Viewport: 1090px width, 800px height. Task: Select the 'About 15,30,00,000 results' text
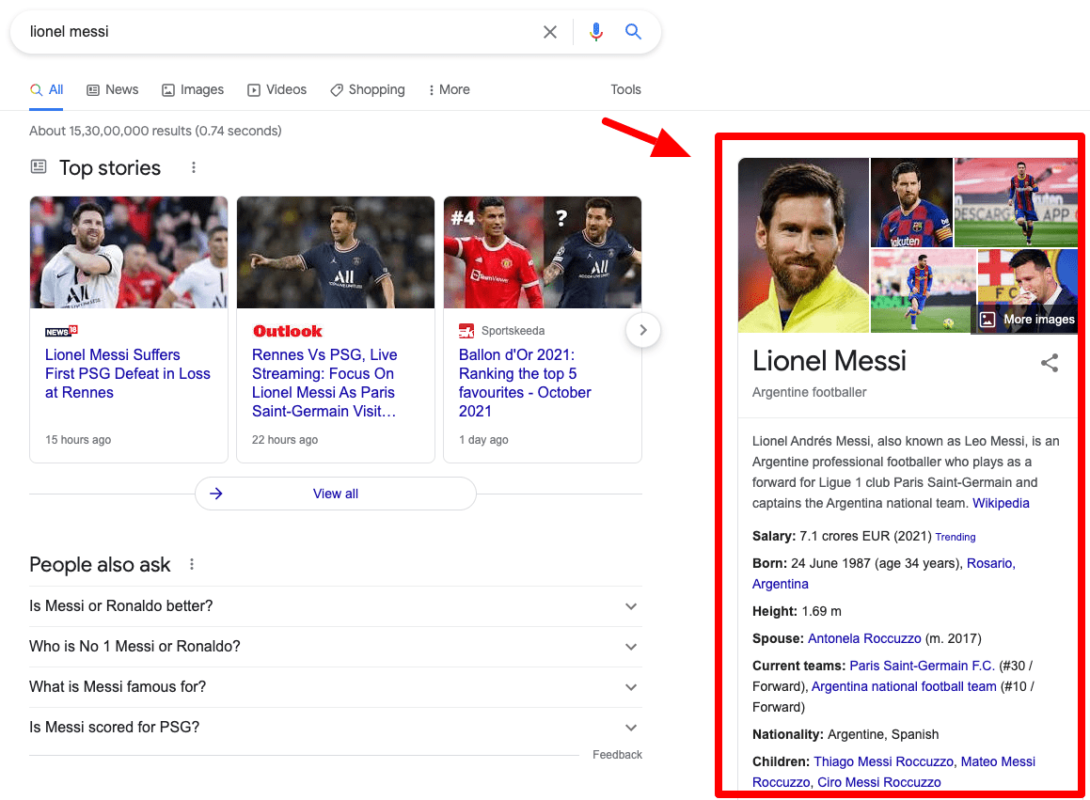pyautogui.click(x=155, y=131)
